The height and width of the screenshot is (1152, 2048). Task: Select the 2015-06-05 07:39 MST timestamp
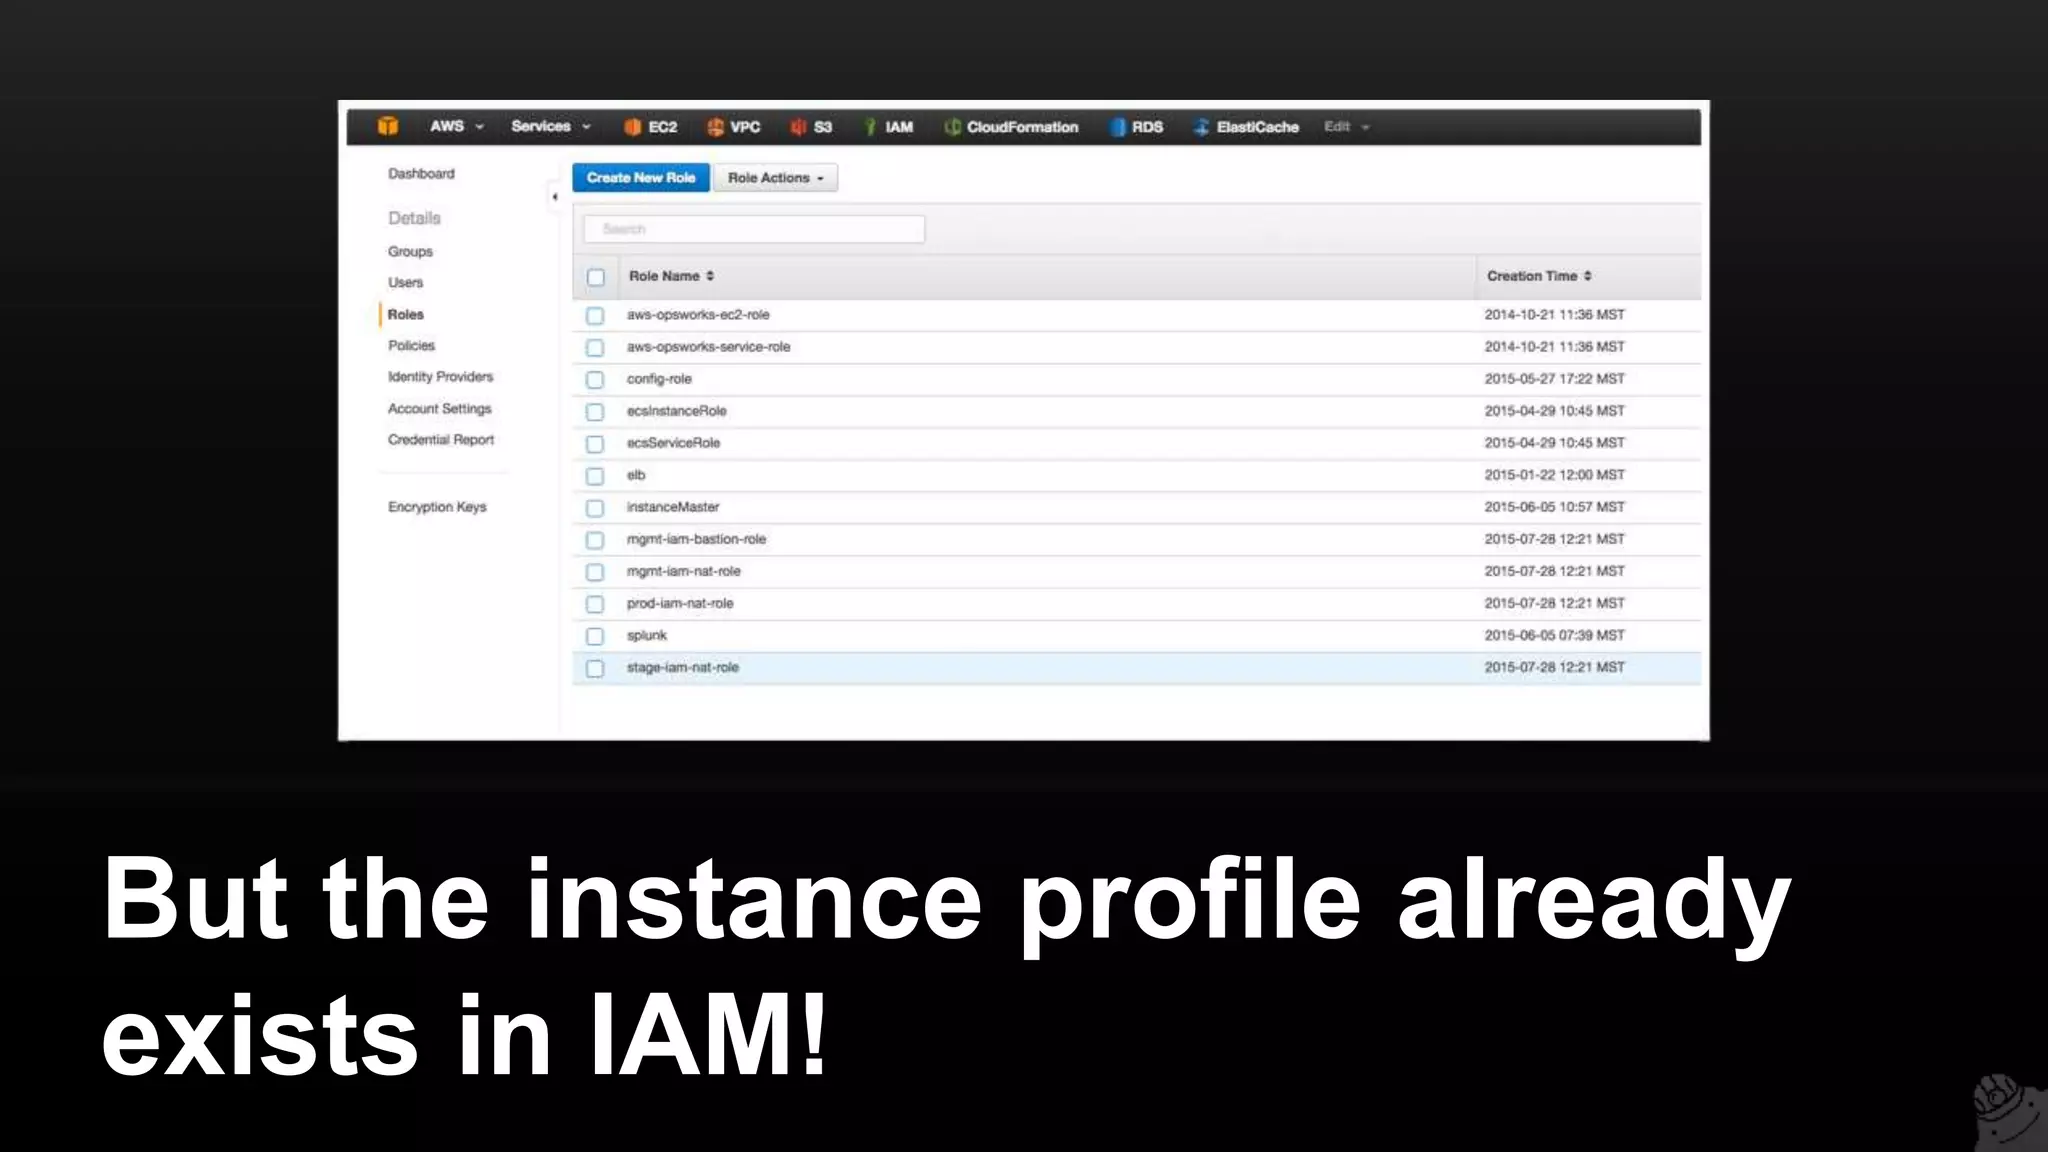point(1554,635)
